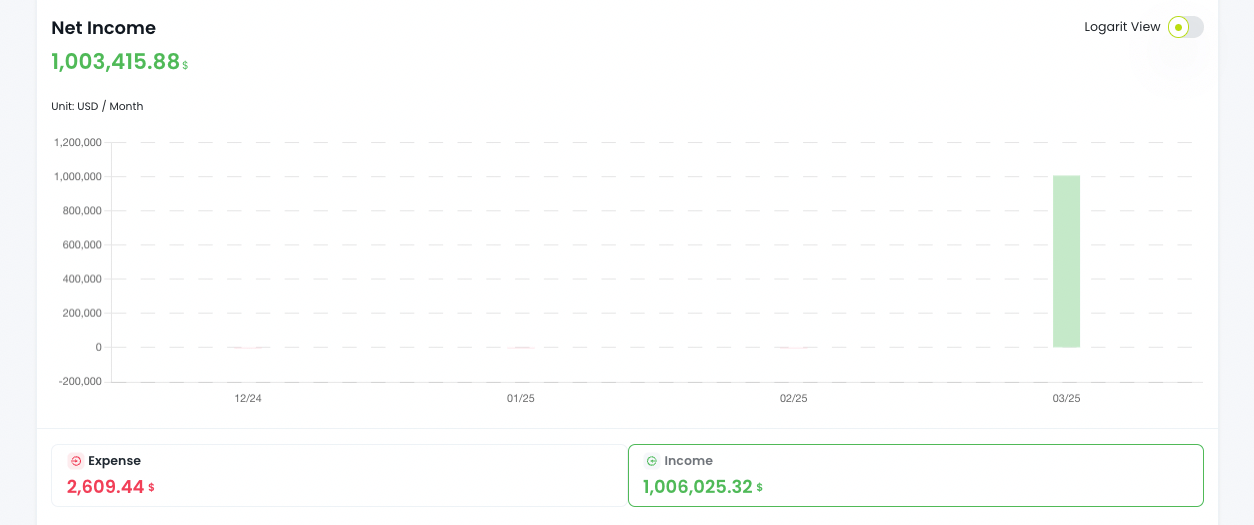Click the green Income arrow icon
This screenshot has height=525, width=1254.
click(652, 461)
